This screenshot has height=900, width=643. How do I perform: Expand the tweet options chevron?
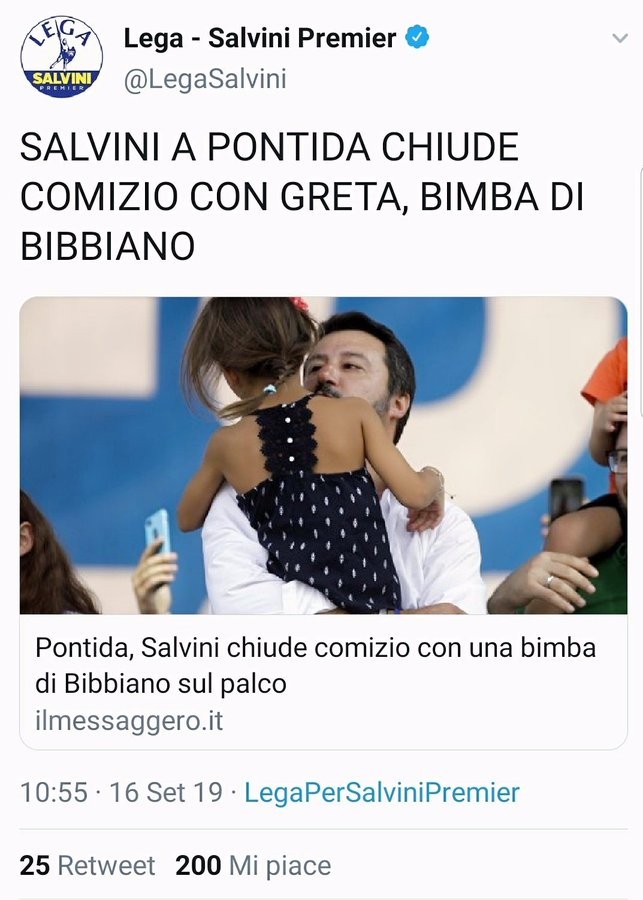620,38
